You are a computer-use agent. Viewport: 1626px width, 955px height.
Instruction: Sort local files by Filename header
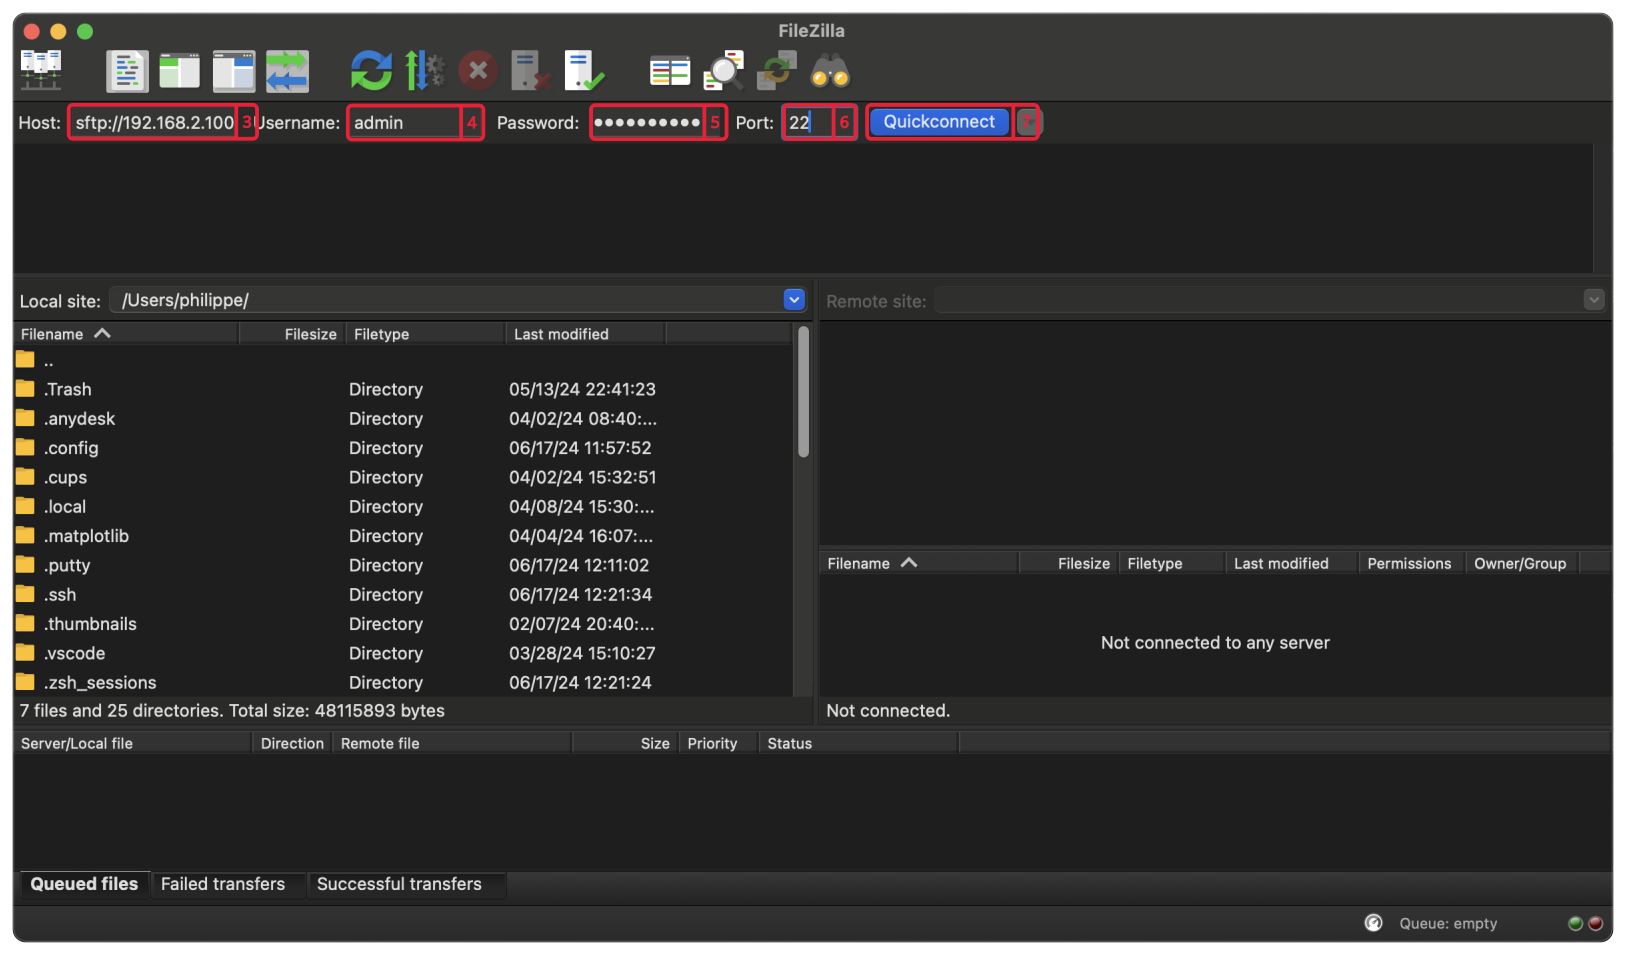(x=127, y=334)
